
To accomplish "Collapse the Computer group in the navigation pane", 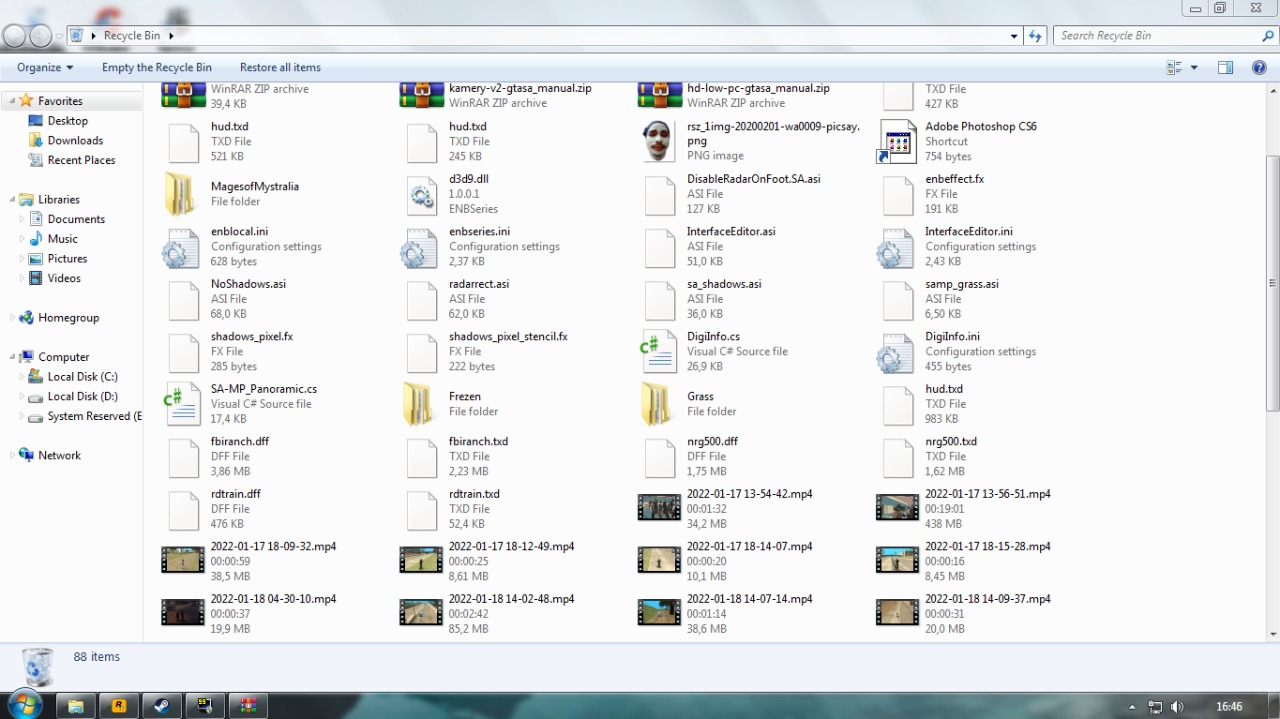I will tap(12, 357).
